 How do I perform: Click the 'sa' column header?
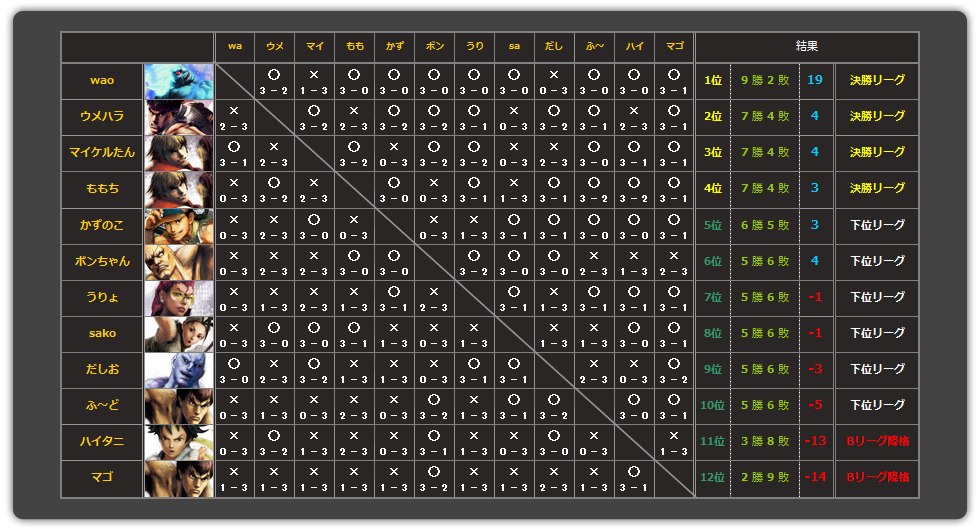point(514,46)
